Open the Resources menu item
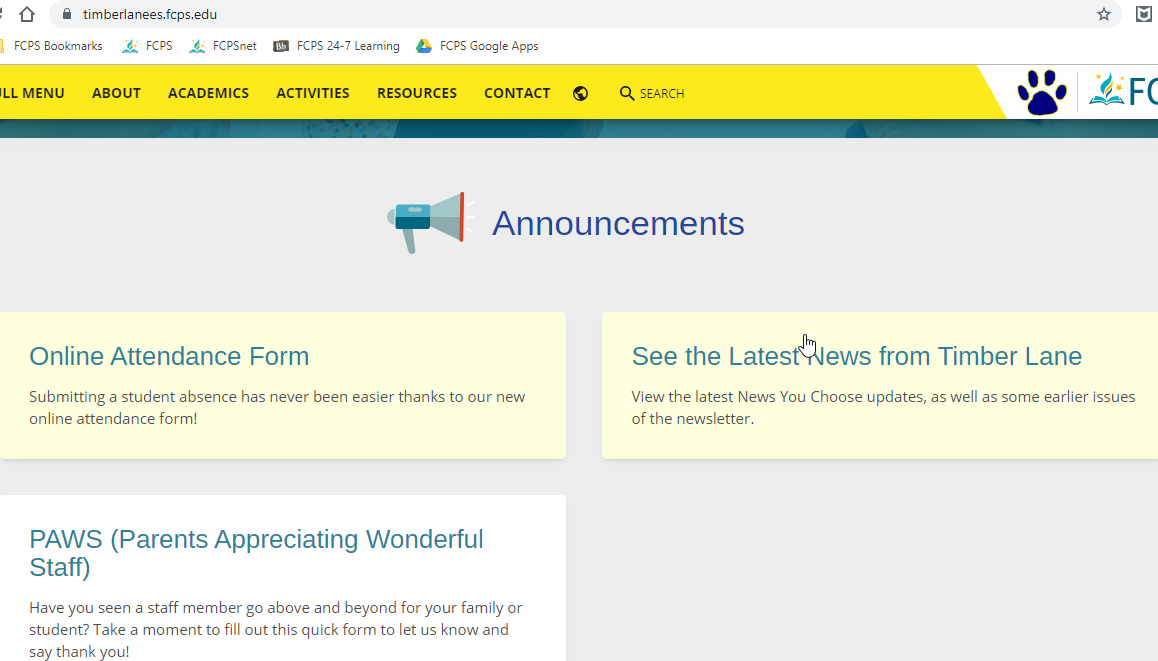The height and width of the screenshot is (661, 1158). (x=417, y=93)
